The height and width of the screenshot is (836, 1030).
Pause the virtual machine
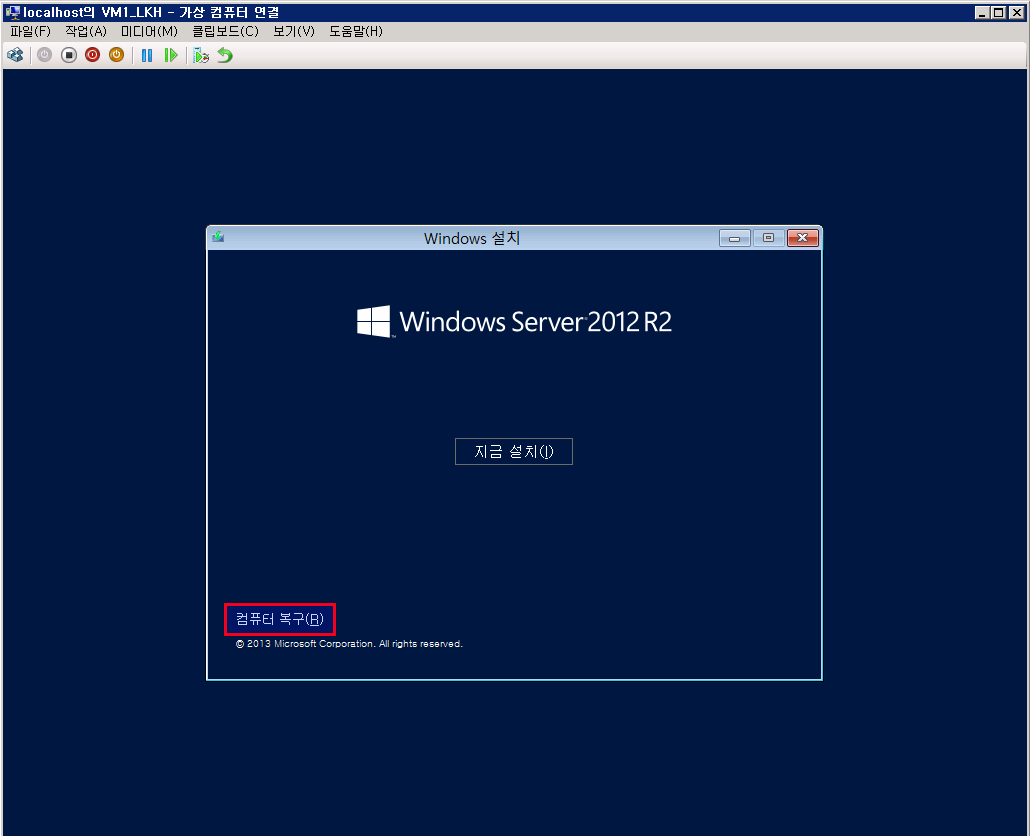coord(147,55)
